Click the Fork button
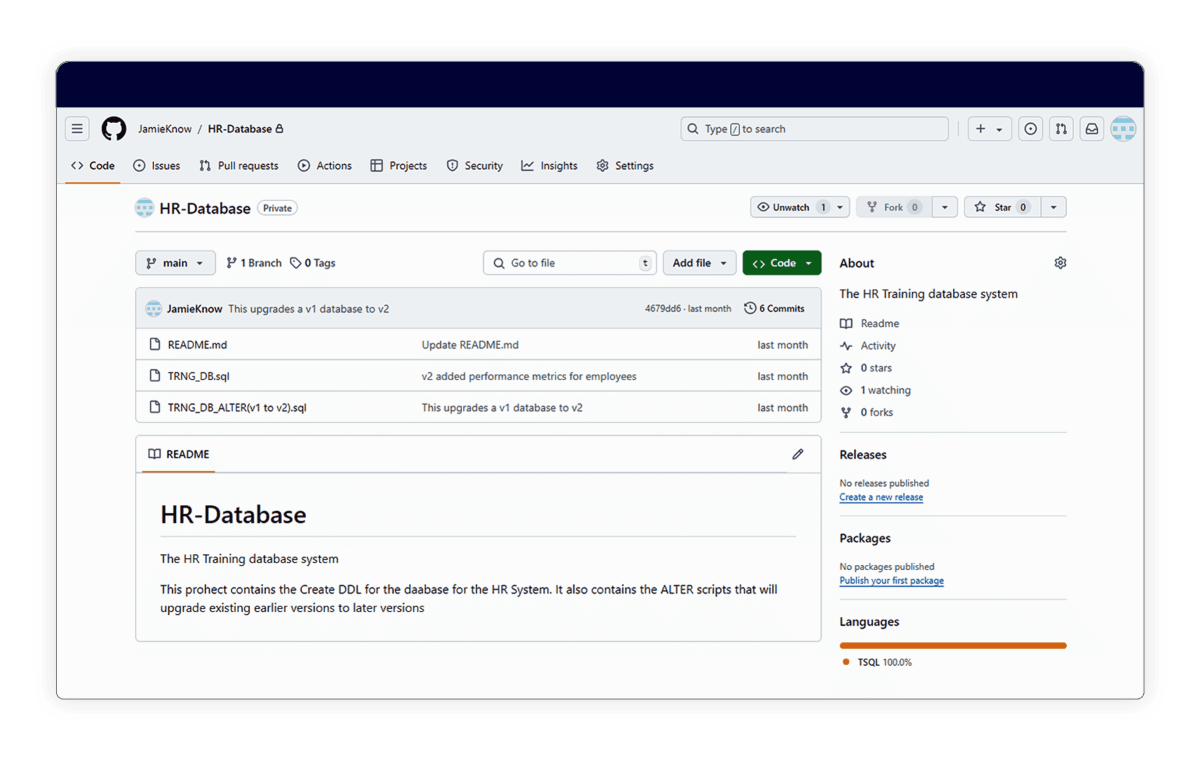The image size is (1200, 764). point(895,207)
